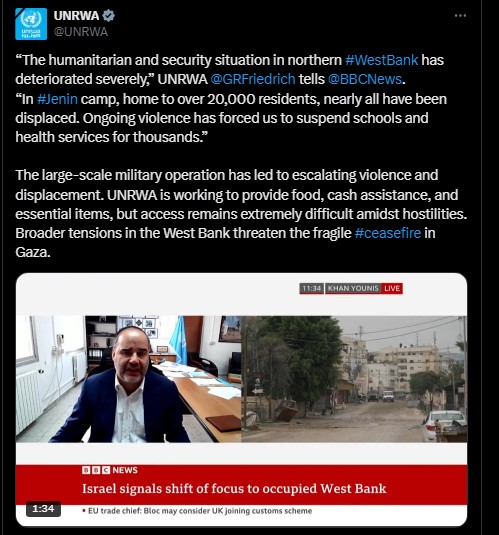Image resolution: width=499 pixels, height=535 pixels.
Task: Visit the @BBCNews mention
Action: click(365, 79)
